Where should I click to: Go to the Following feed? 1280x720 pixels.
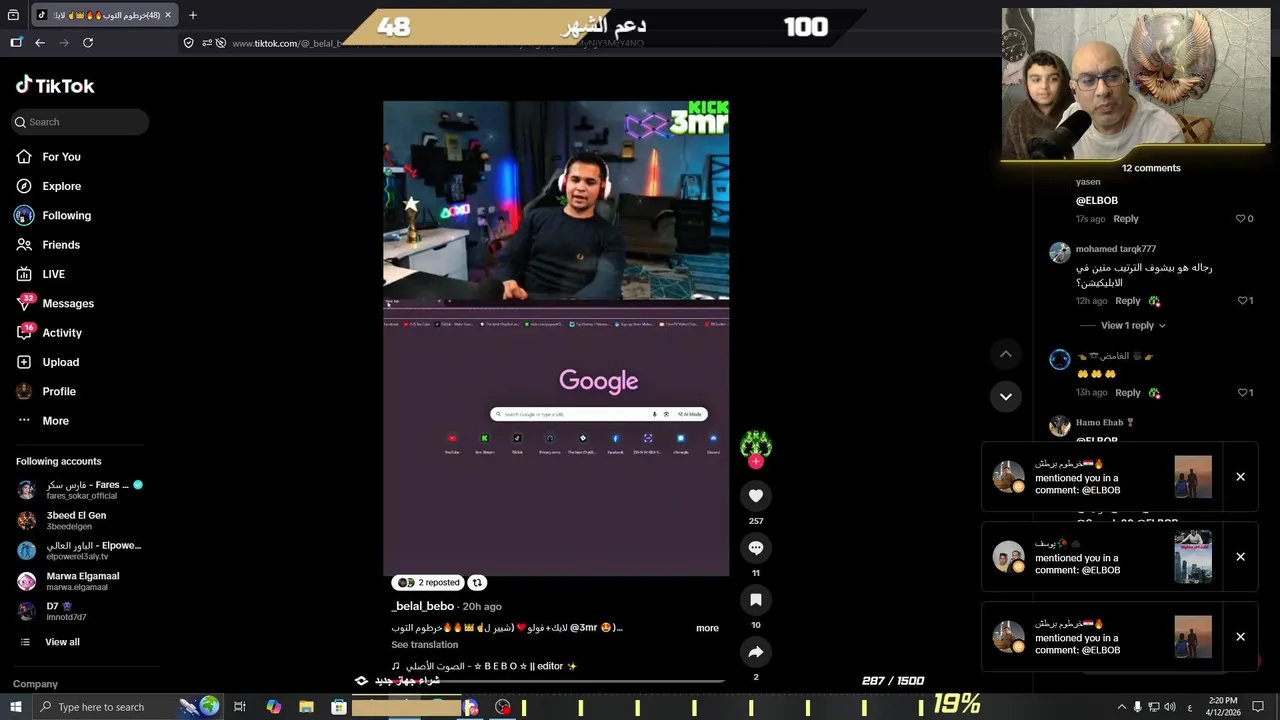tap(66, 215)
